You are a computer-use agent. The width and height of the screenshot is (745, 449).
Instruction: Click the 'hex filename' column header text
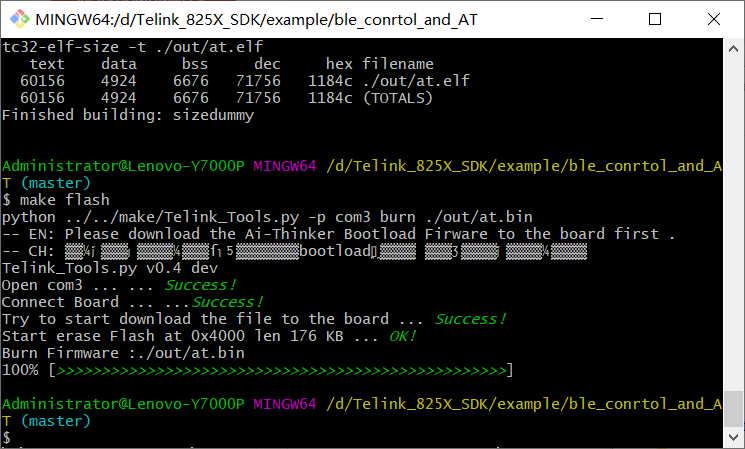point(380,64)
